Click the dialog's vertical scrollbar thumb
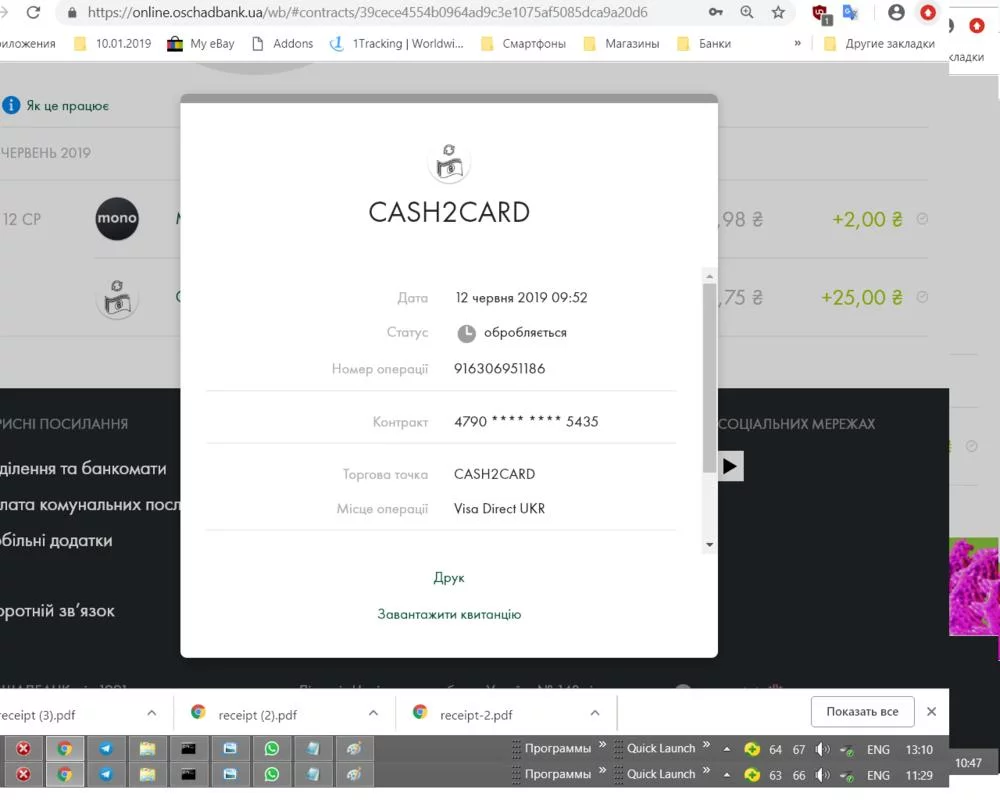The height and width of the screenshot is (800, 1000). [x=709, y=378]
